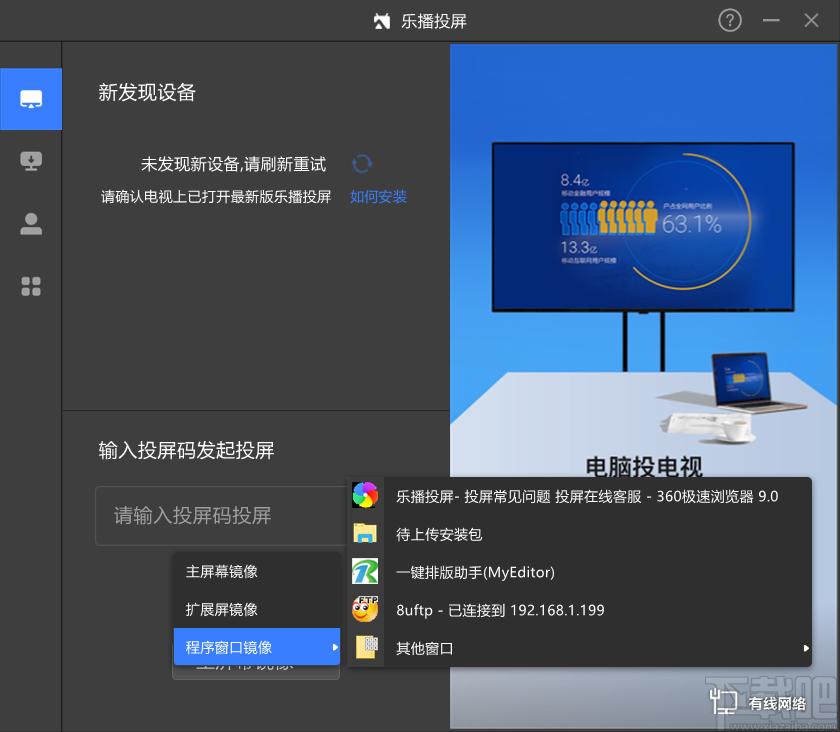Click the cast code input field
Viewport: 840px width, 732px height.
222,516
